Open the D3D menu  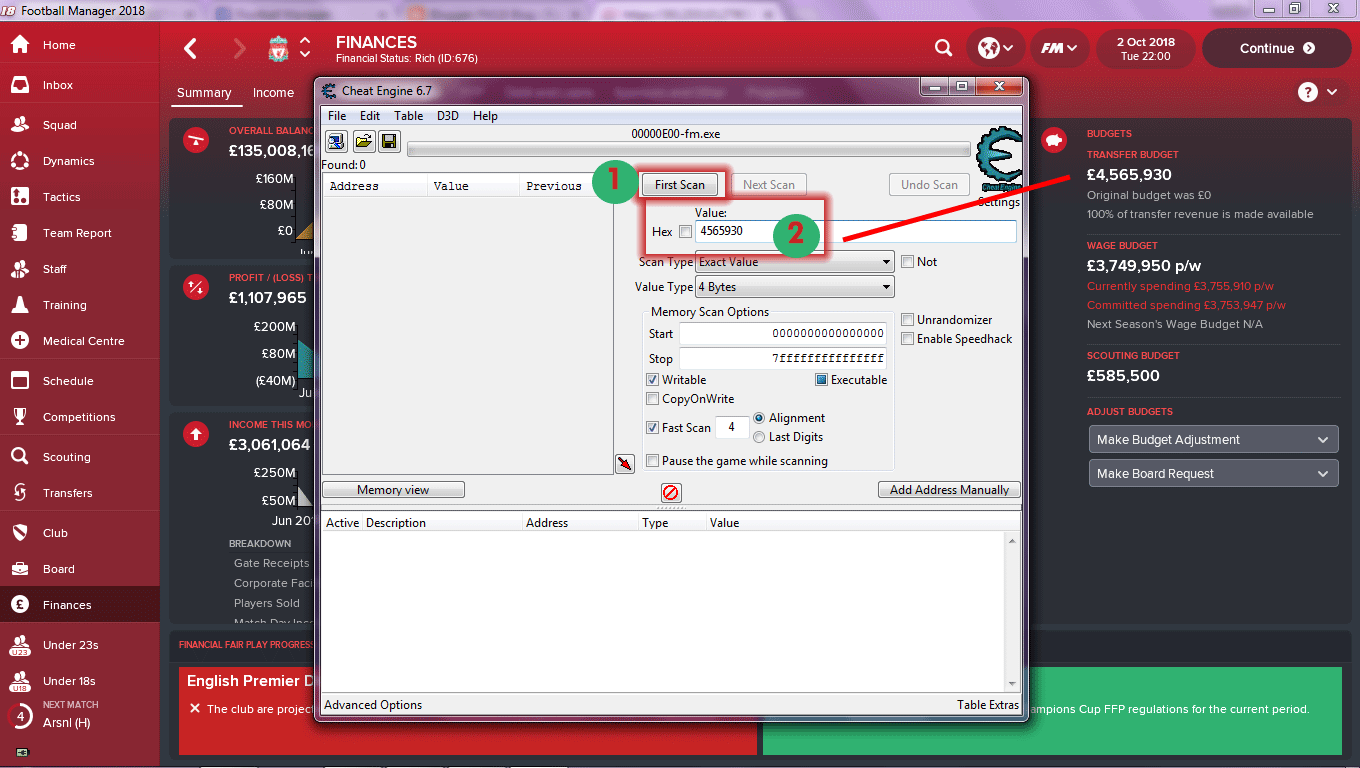point(448,116)
